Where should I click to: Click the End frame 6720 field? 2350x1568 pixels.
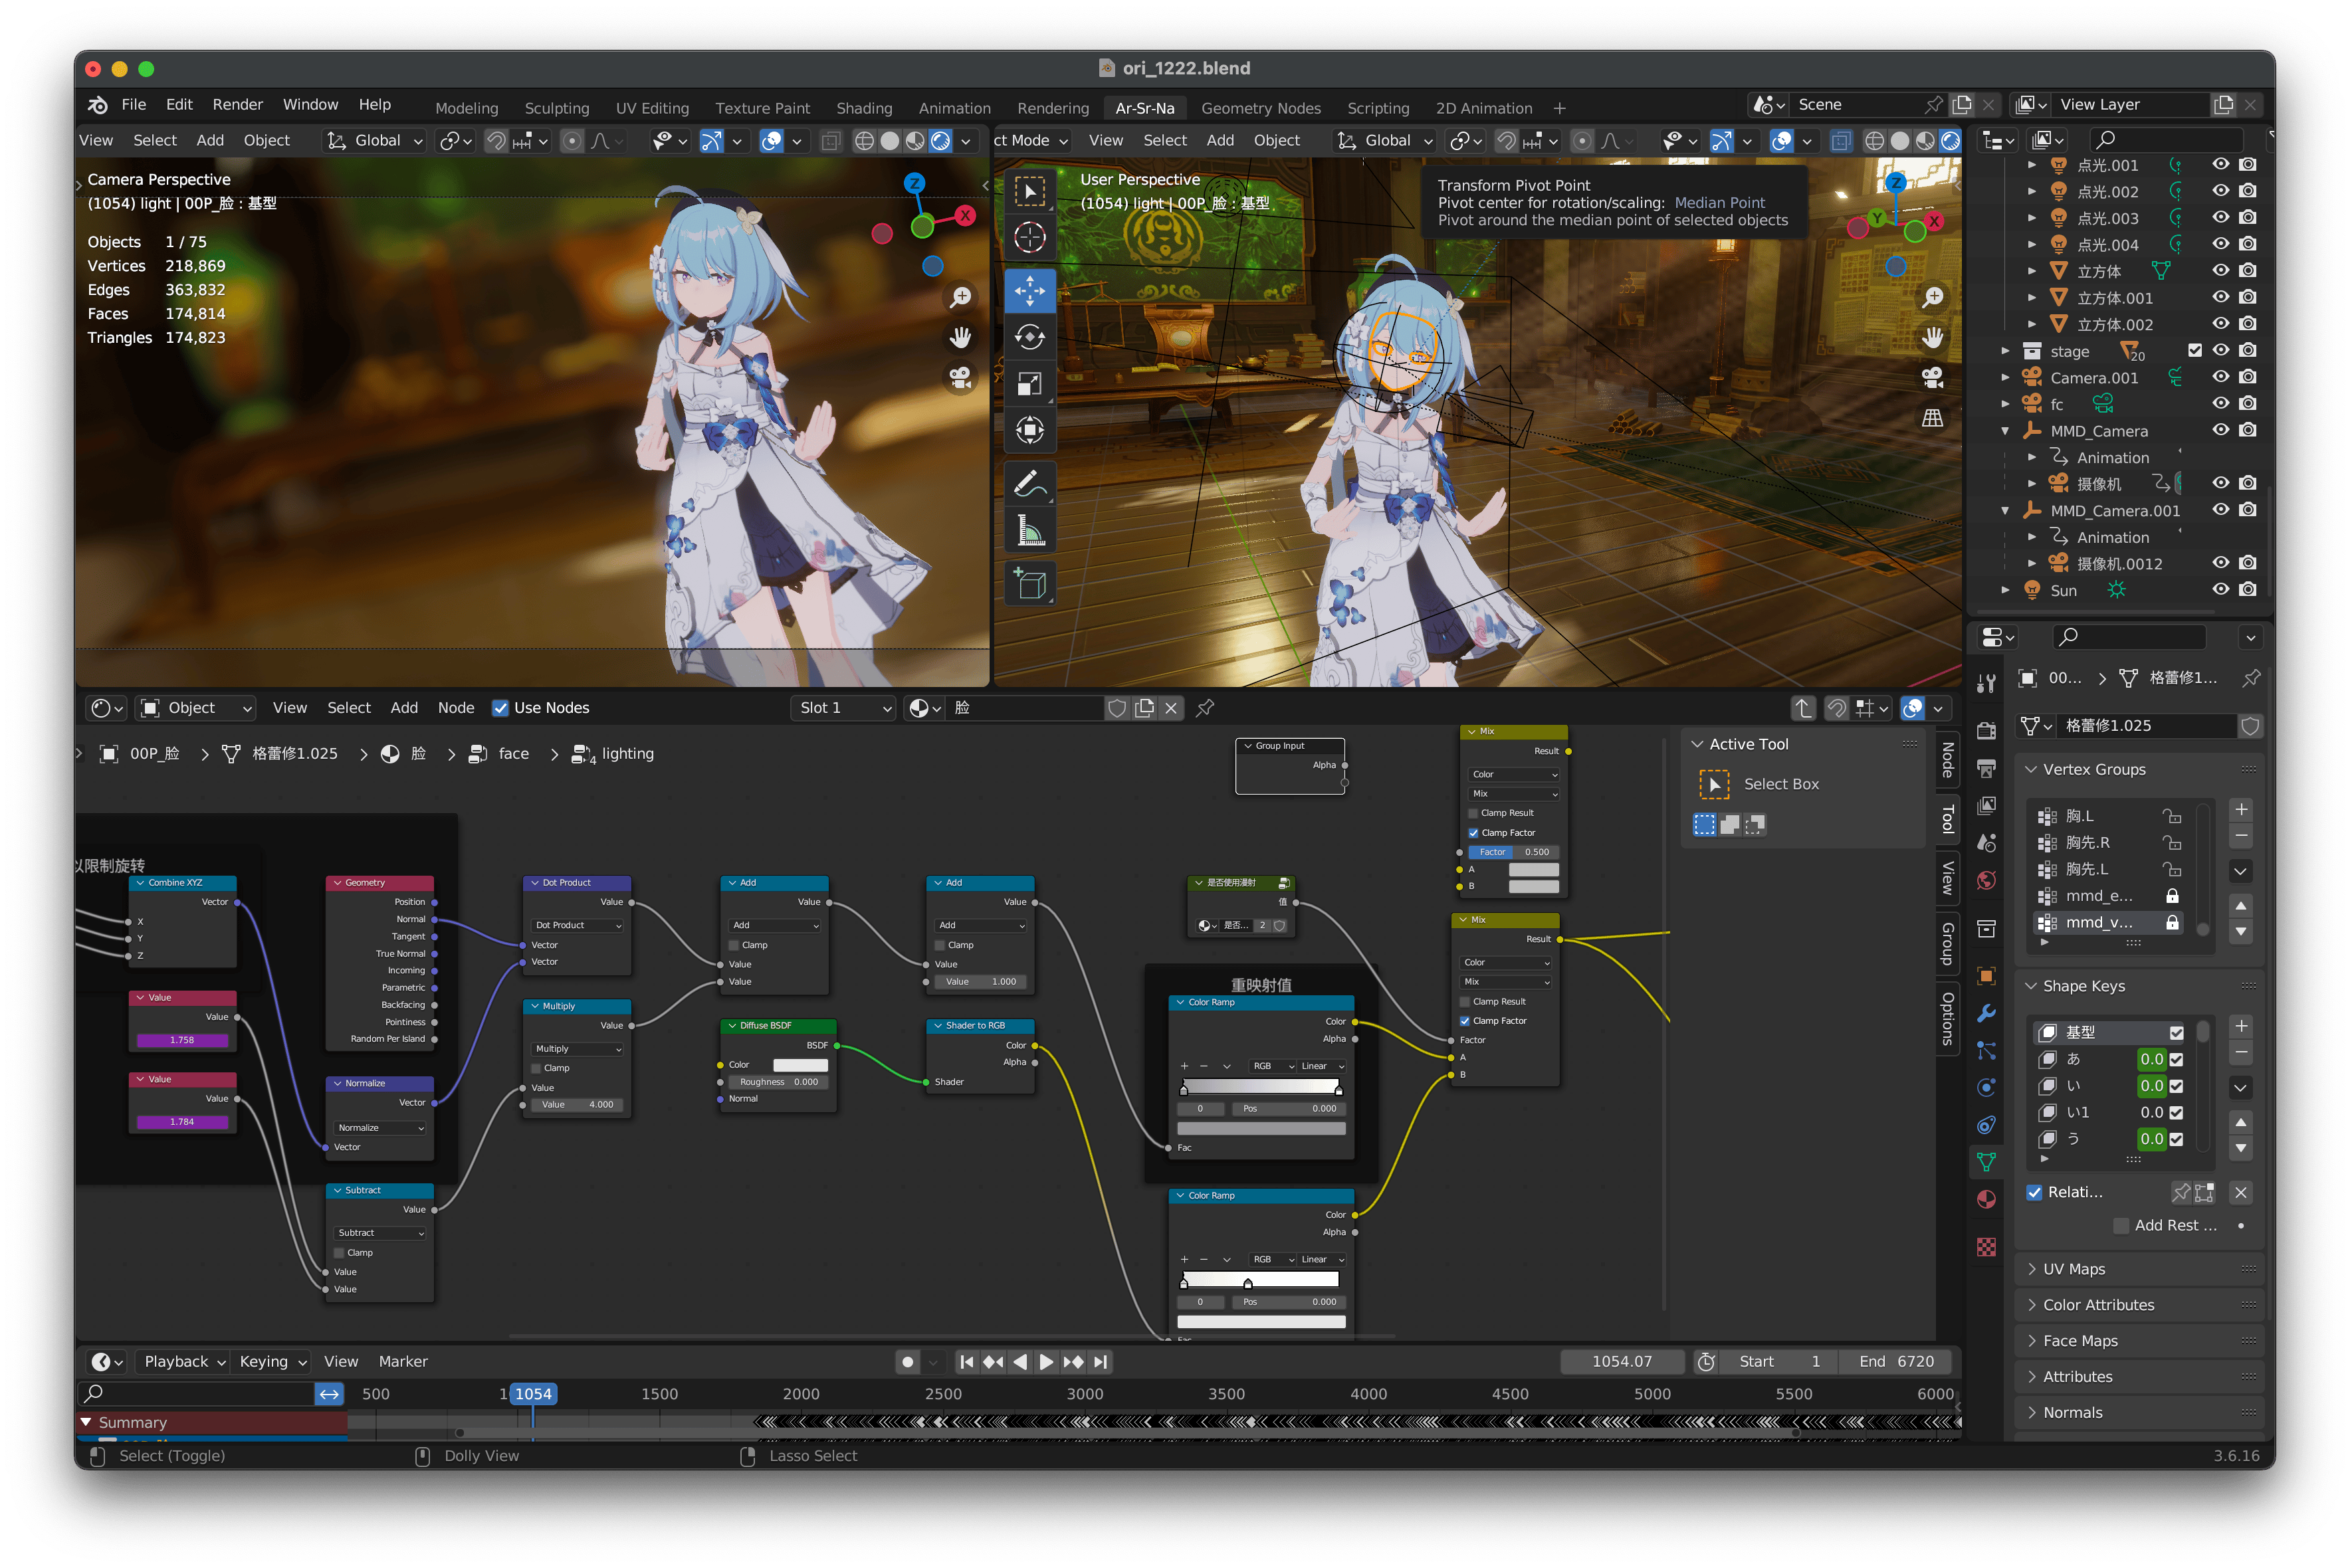click(1896, 1361)
